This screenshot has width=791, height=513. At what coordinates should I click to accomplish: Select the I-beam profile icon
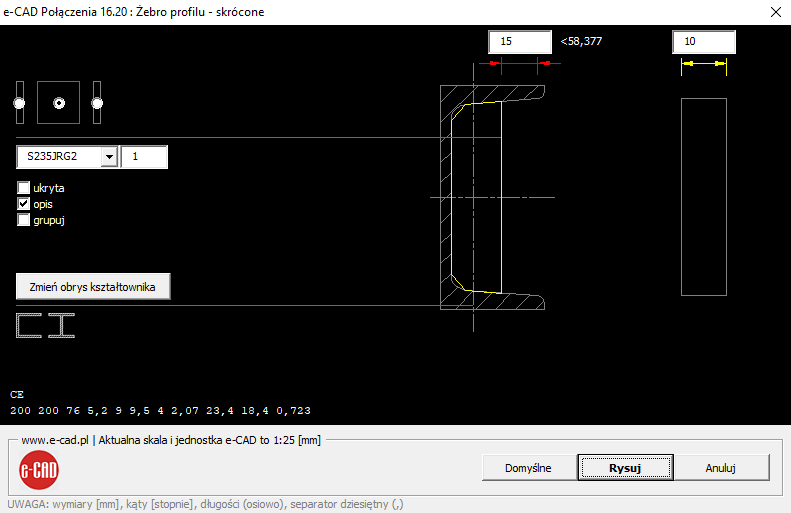click(x=62, y=325)
